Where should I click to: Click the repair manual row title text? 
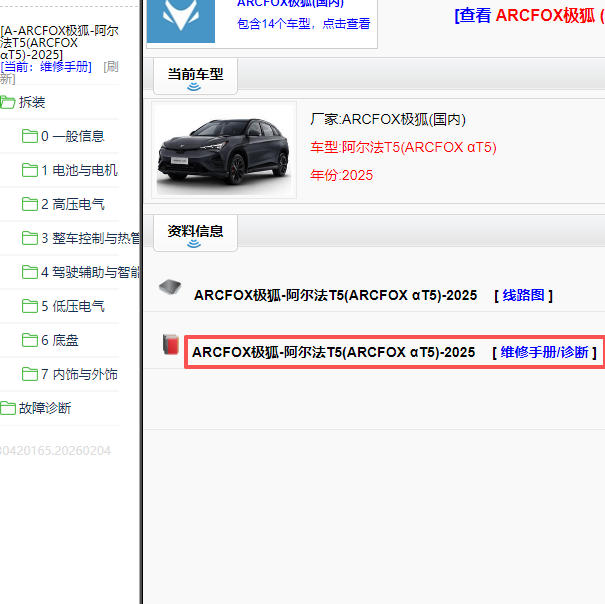click(x=333, y=352)
